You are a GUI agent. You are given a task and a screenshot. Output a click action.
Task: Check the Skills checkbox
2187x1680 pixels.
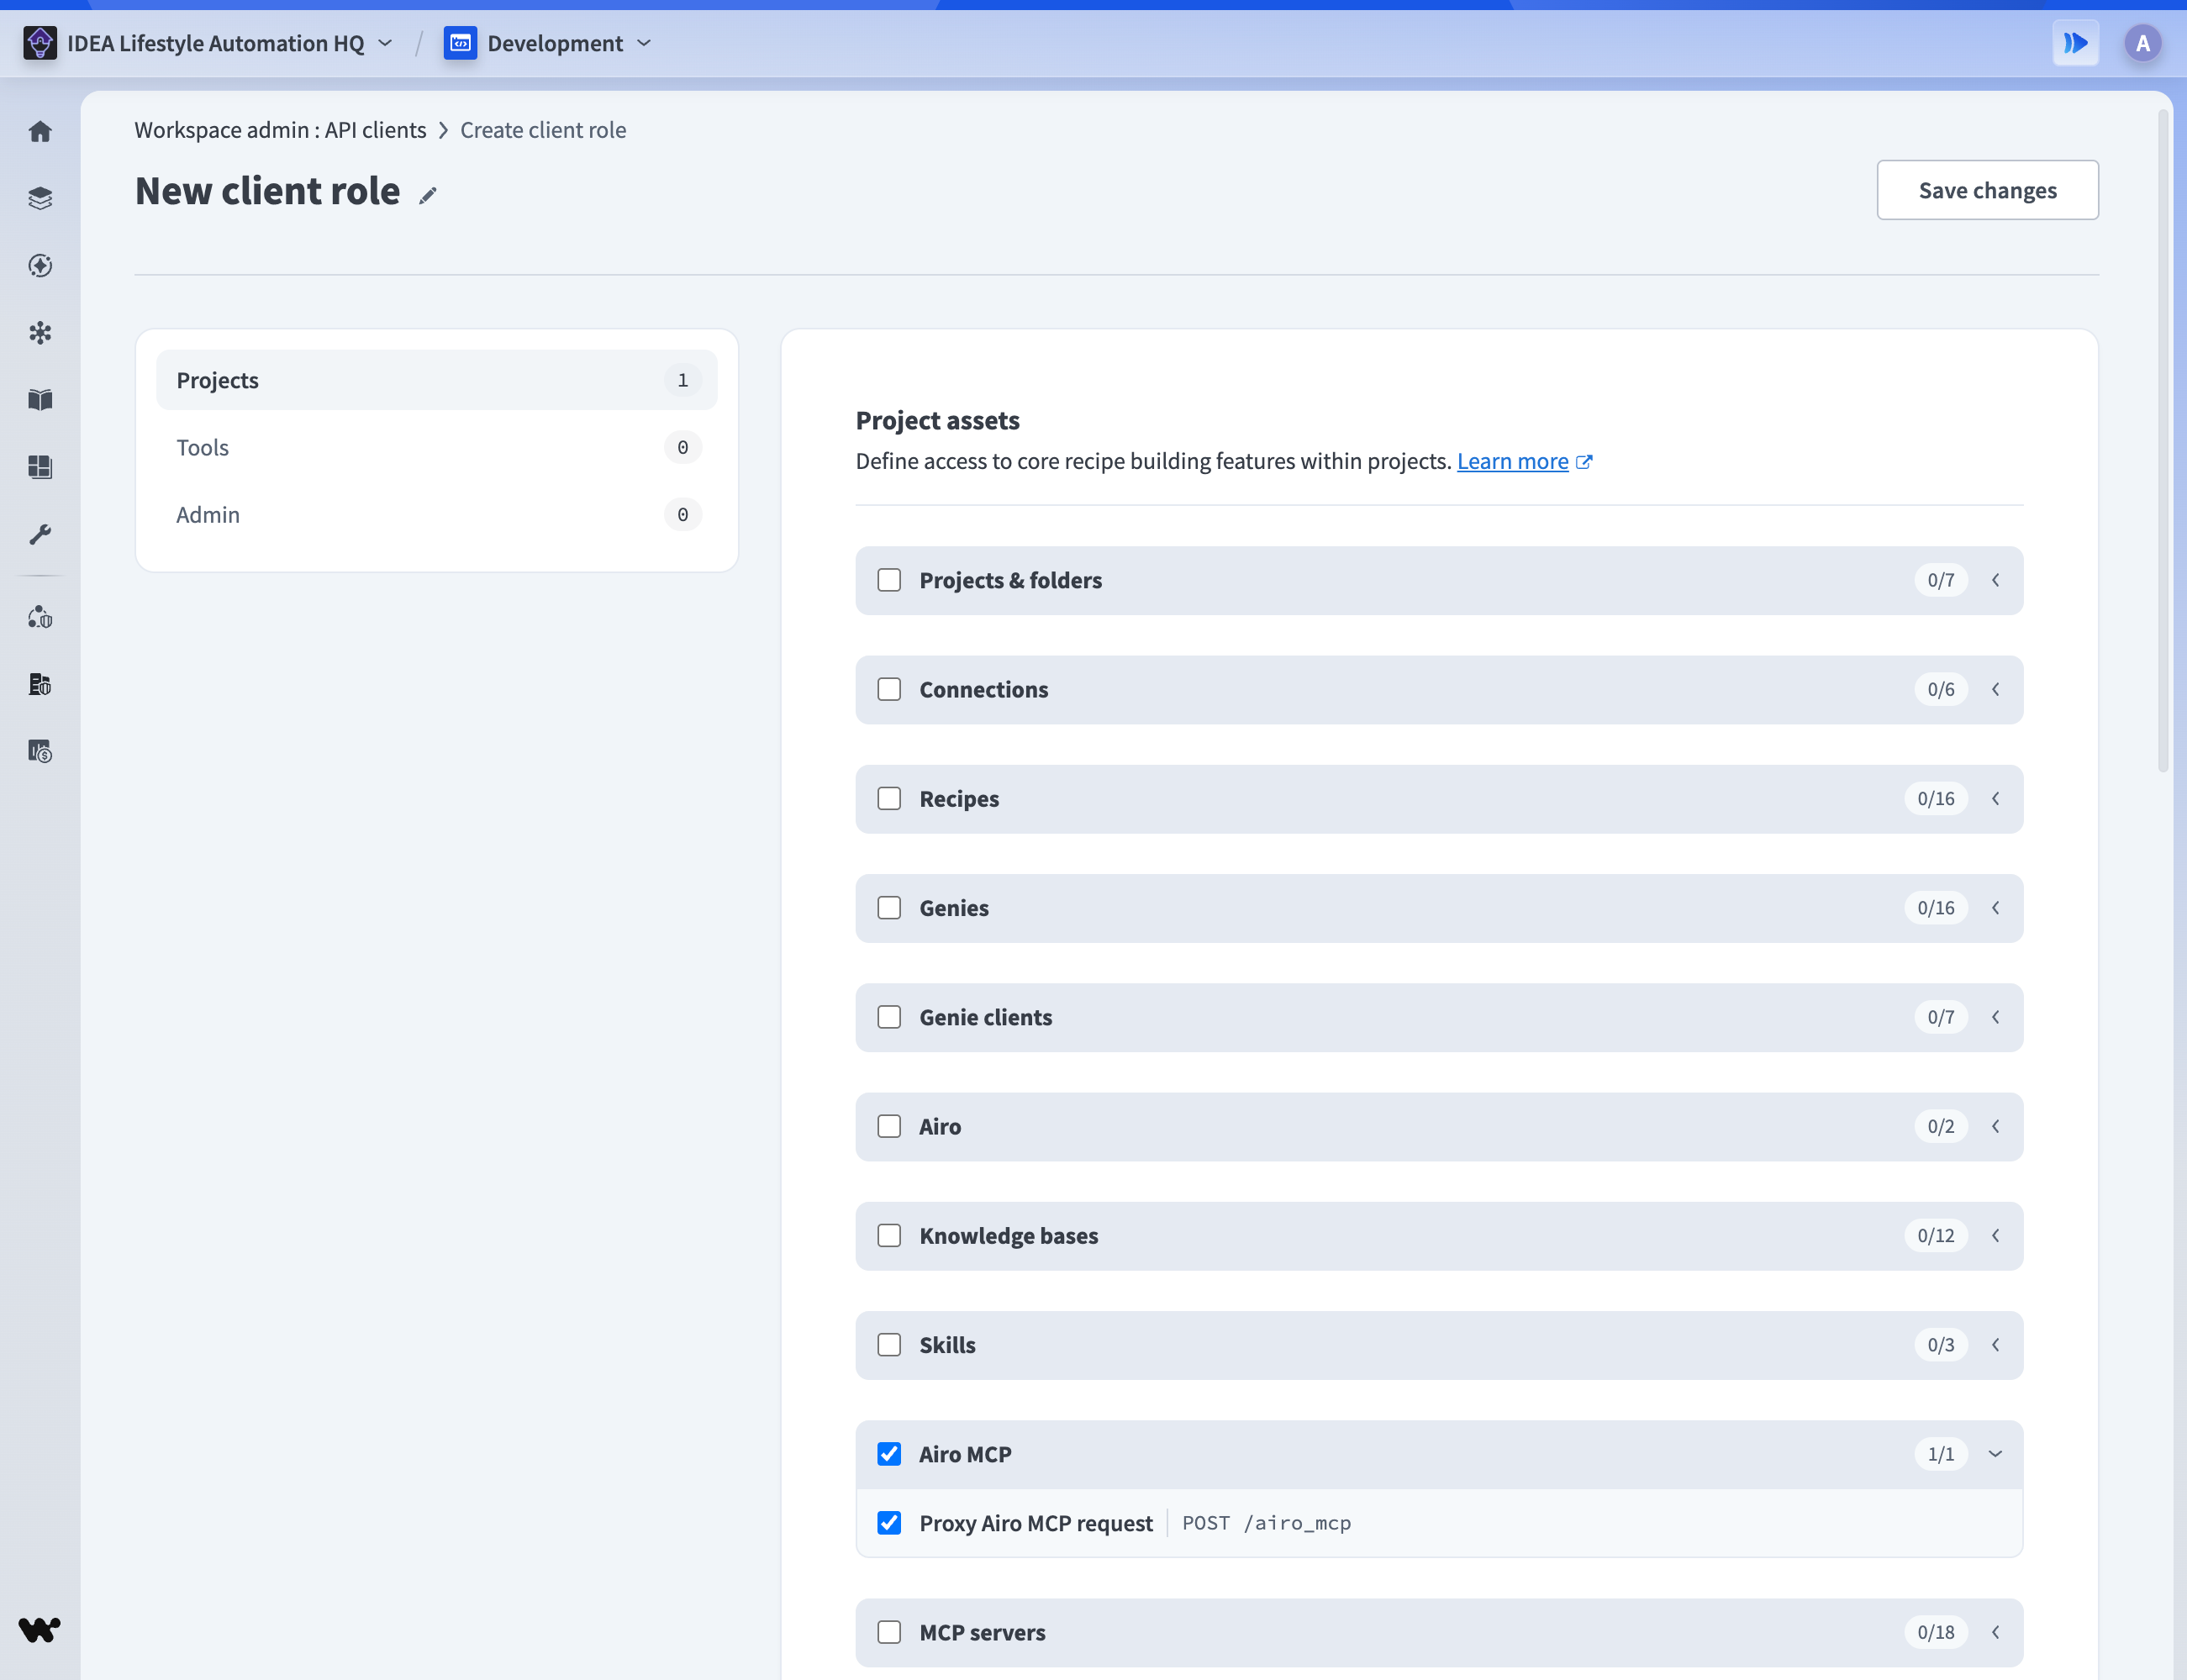tap(889, 1345)
